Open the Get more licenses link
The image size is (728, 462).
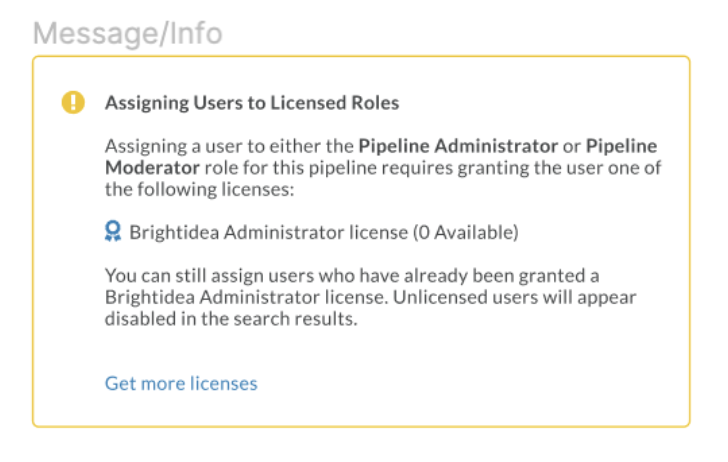click(x=181, y=384)
